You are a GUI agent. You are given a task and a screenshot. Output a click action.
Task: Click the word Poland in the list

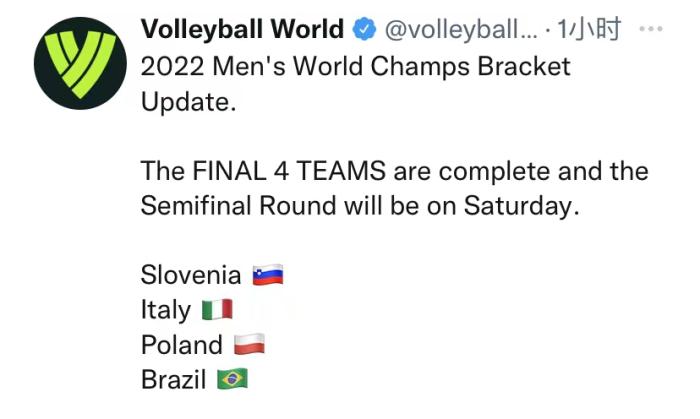pyautogui.click(x=182, y=345)
